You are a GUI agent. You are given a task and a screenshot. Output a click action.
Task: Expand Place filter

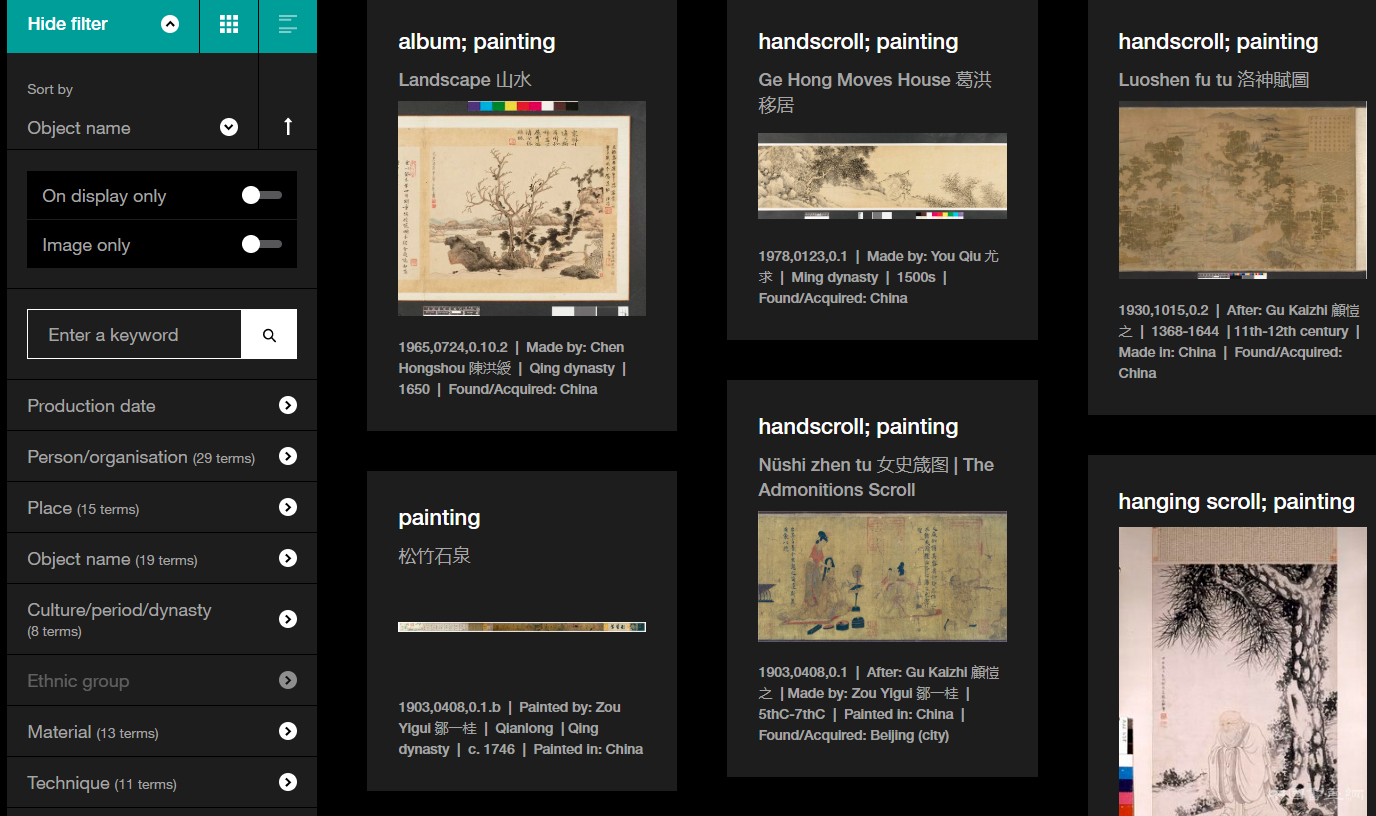[162, 508]
